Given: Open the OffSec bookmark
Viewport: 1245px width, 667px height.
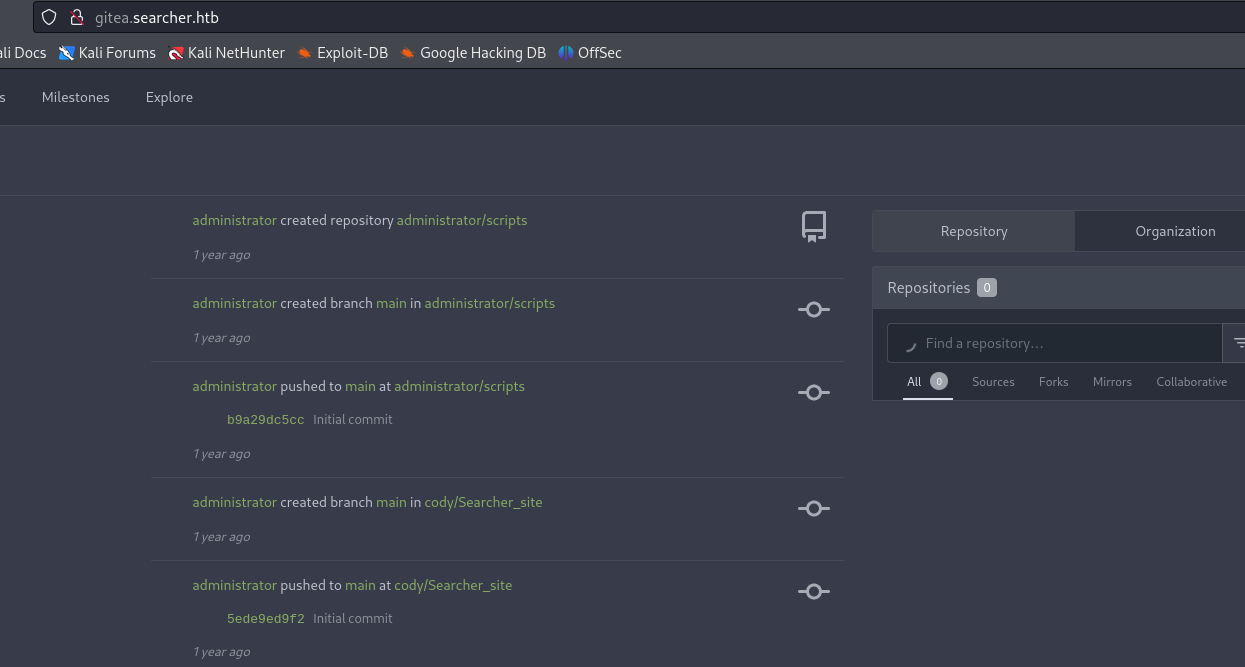Looking at the screenshot, I should tap(590, 53).
